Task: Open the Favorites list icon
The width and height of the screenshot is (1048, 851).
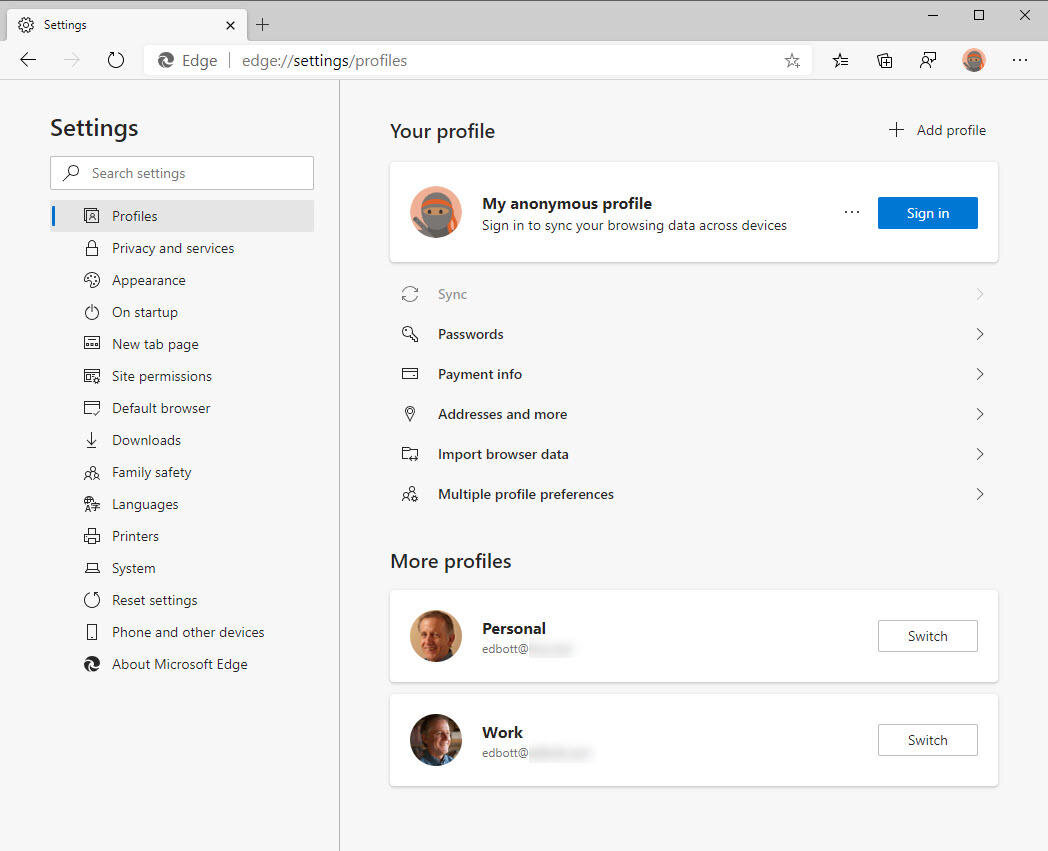Action: (840, 61)
